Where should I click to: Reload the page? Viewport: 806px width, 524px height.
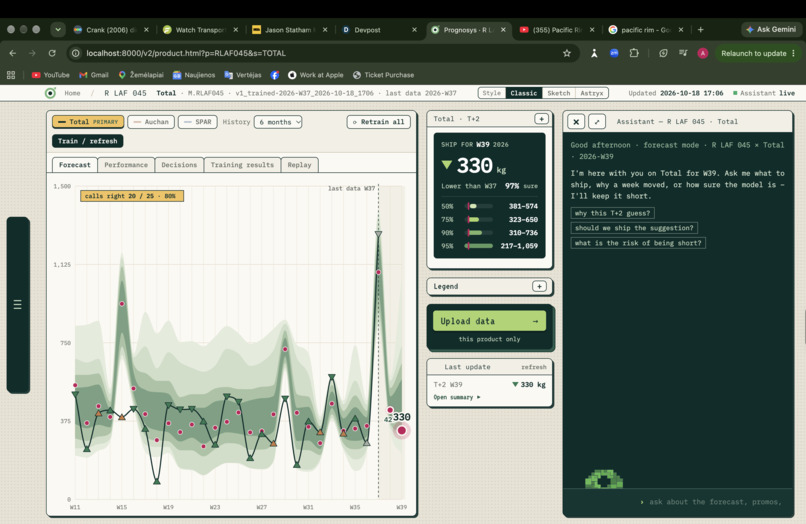click(x=52, y=53)
